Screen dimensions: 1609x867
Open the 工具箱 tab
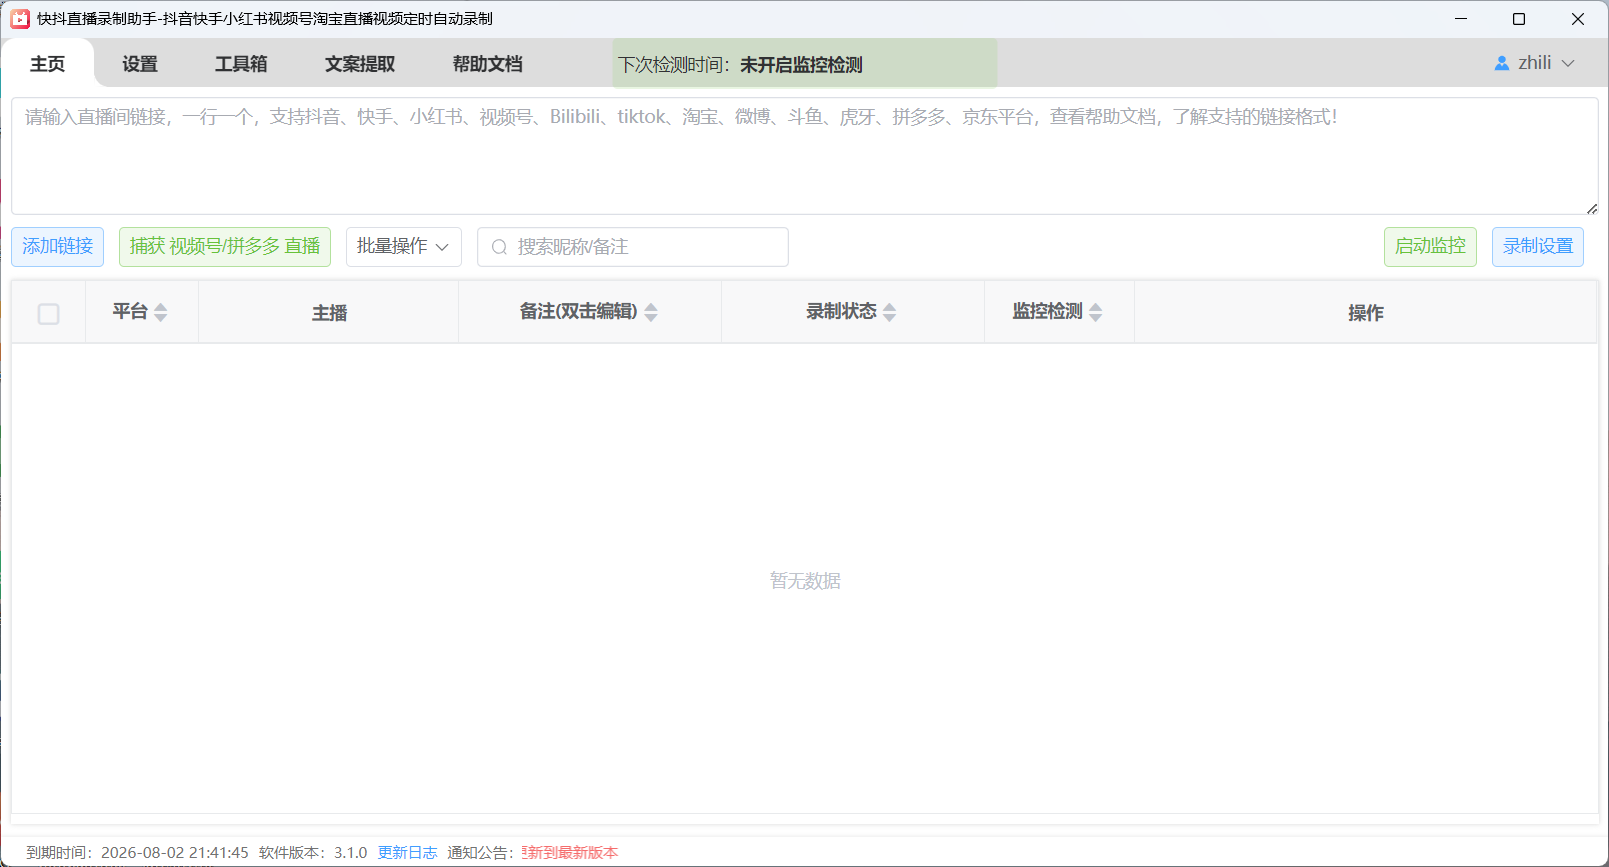pos(241,64)
